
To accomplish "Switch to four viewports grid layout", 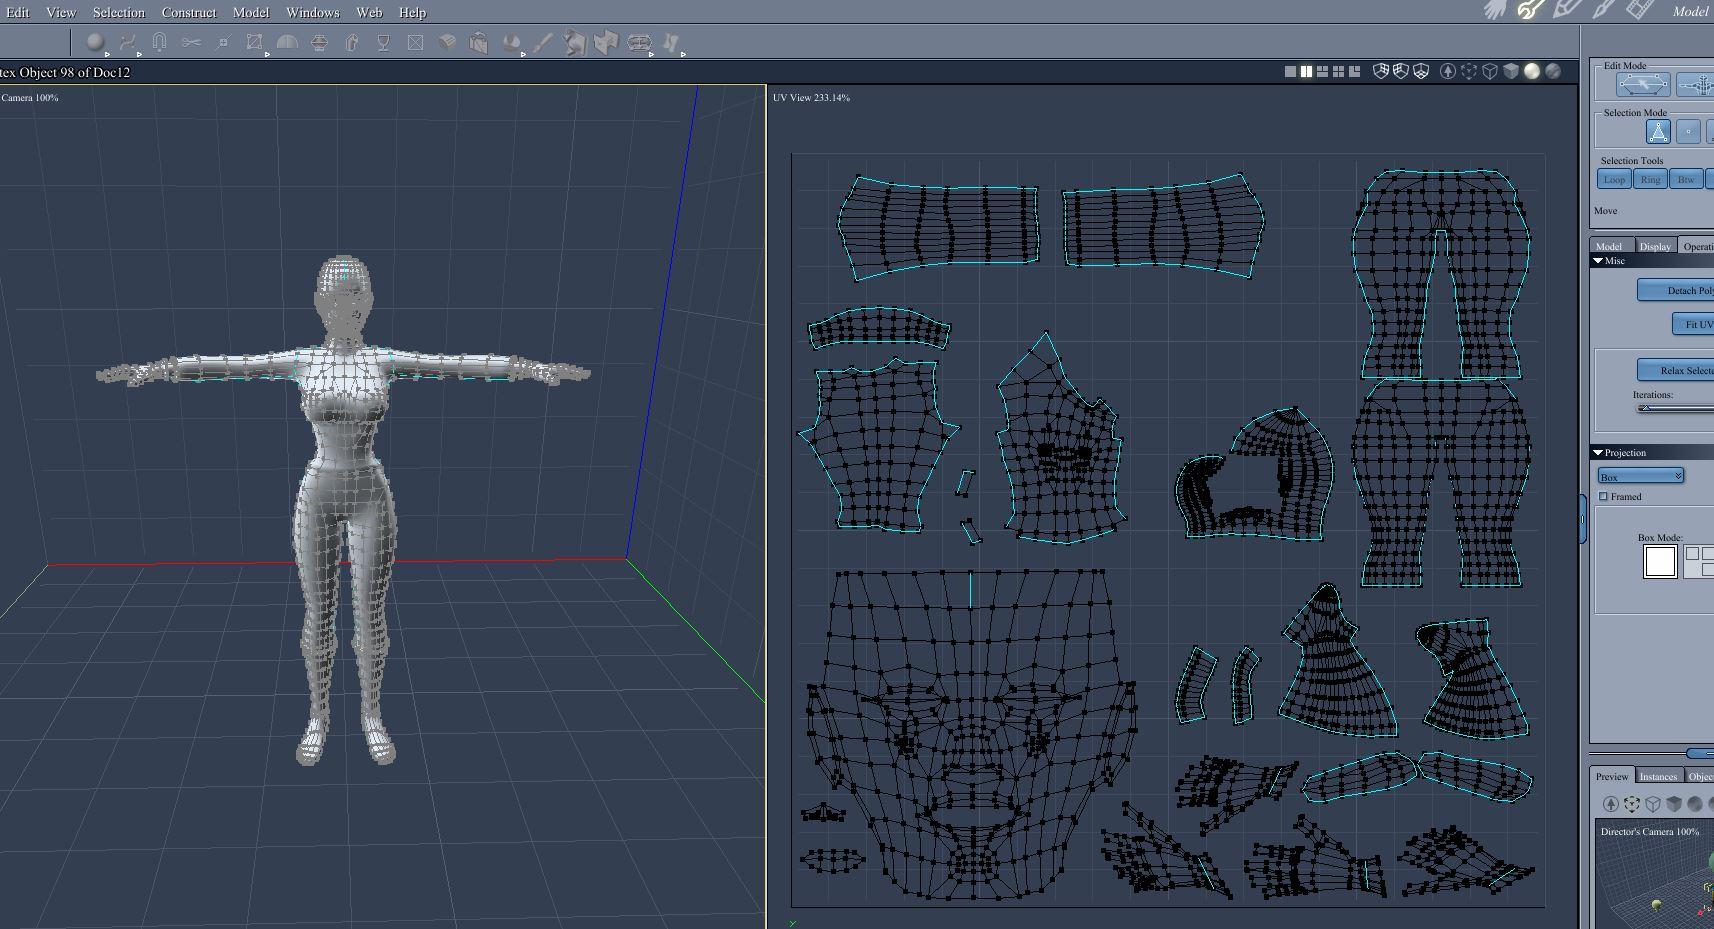I will (1338, 71).
